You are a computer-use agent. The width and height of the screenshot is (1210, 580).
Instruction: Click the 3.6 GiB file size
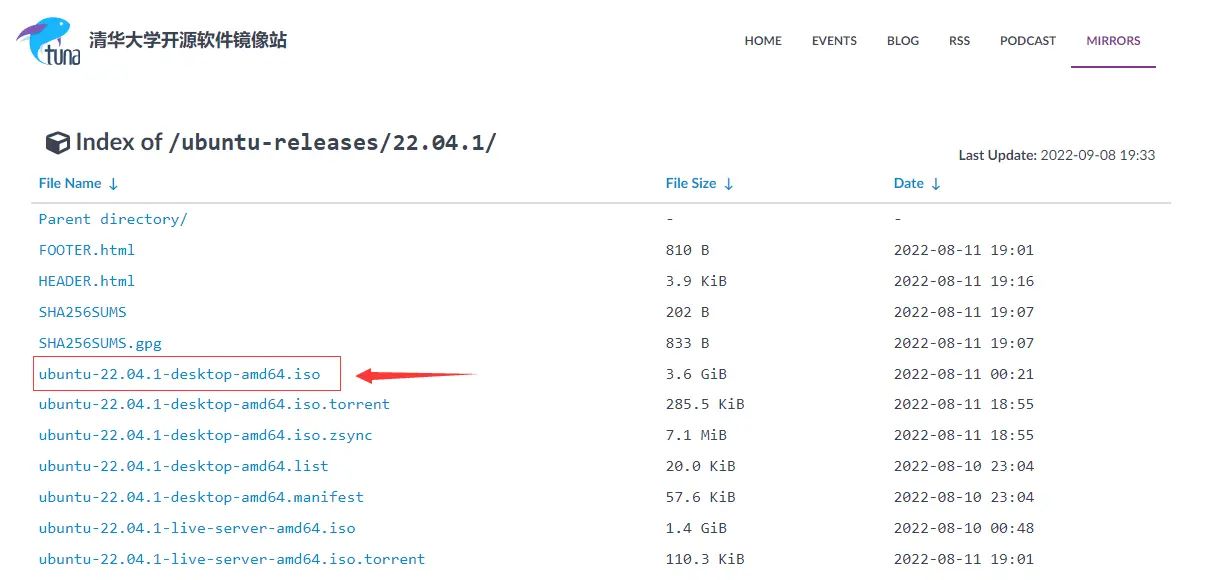pos(696,374)
